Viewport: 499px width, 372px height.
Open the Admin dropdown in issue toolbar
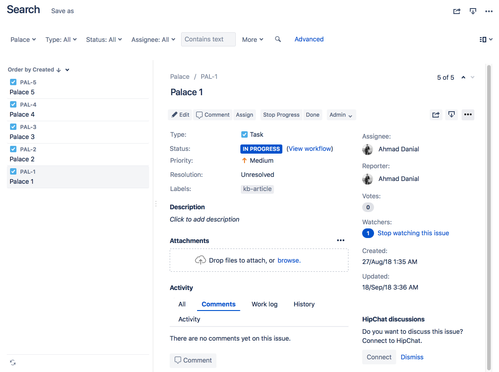point(341,115)
